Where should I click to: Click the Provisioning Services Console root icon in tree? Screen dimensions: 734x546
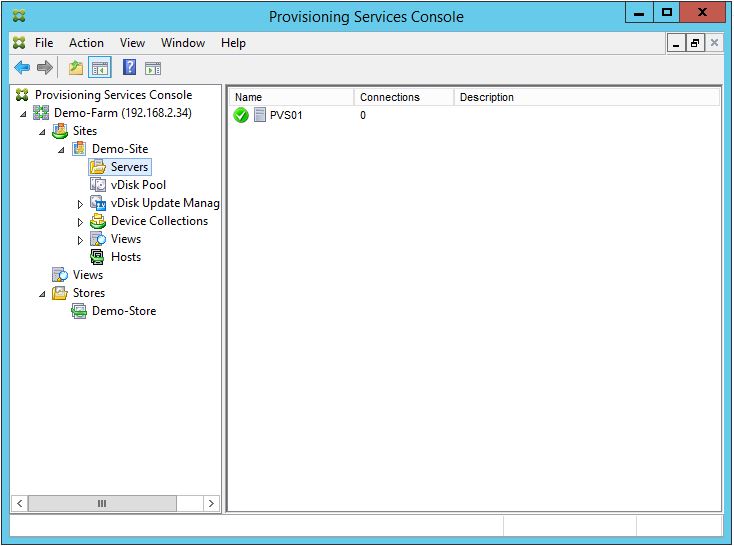point(22,95)
